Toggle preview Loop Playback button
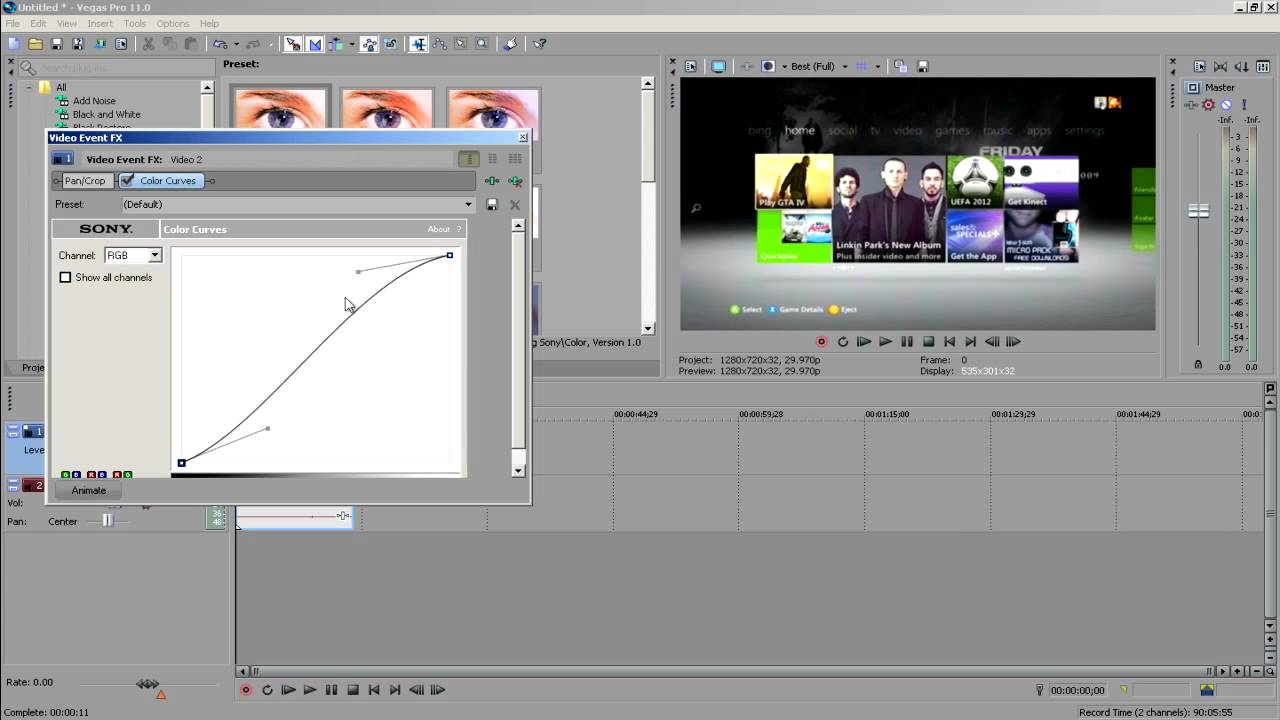1280x720 pixels. [x=843, y=341]
